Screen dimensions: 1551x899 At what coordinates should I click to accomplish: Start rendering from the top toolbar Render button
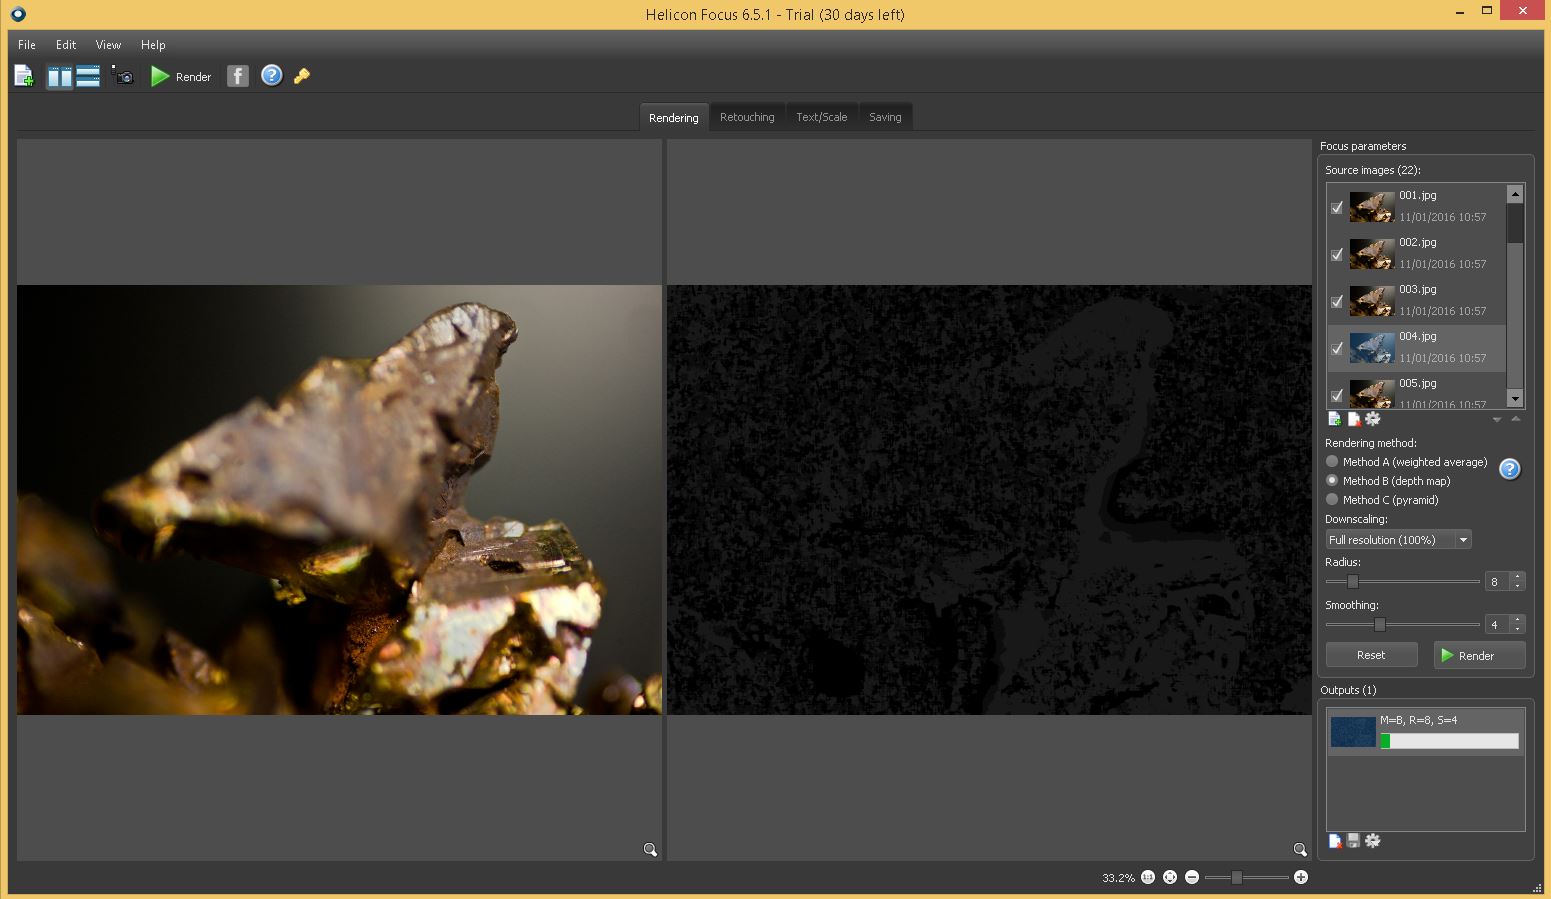tap(181, 76)
